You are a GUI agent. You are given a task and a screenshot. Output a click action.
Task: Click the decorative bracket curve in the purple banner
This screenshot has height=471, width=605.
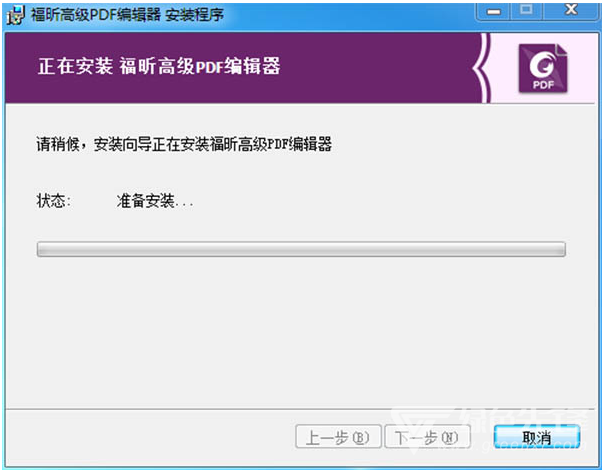pyautogui.click(x=482, y=68)
